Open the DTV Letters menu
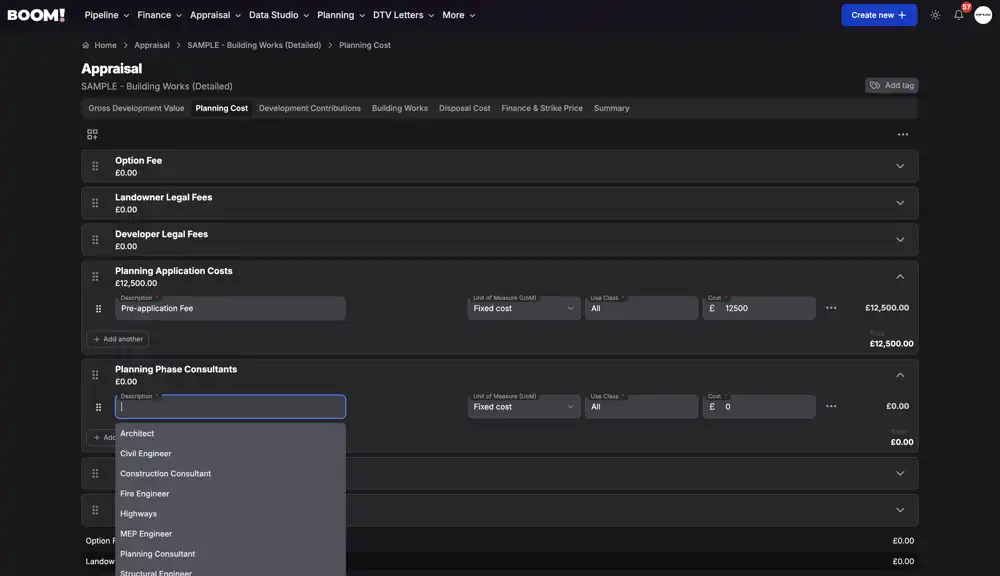Image resolution: width=1000 pixels, height=576 pixels. (x=403, y=15)
